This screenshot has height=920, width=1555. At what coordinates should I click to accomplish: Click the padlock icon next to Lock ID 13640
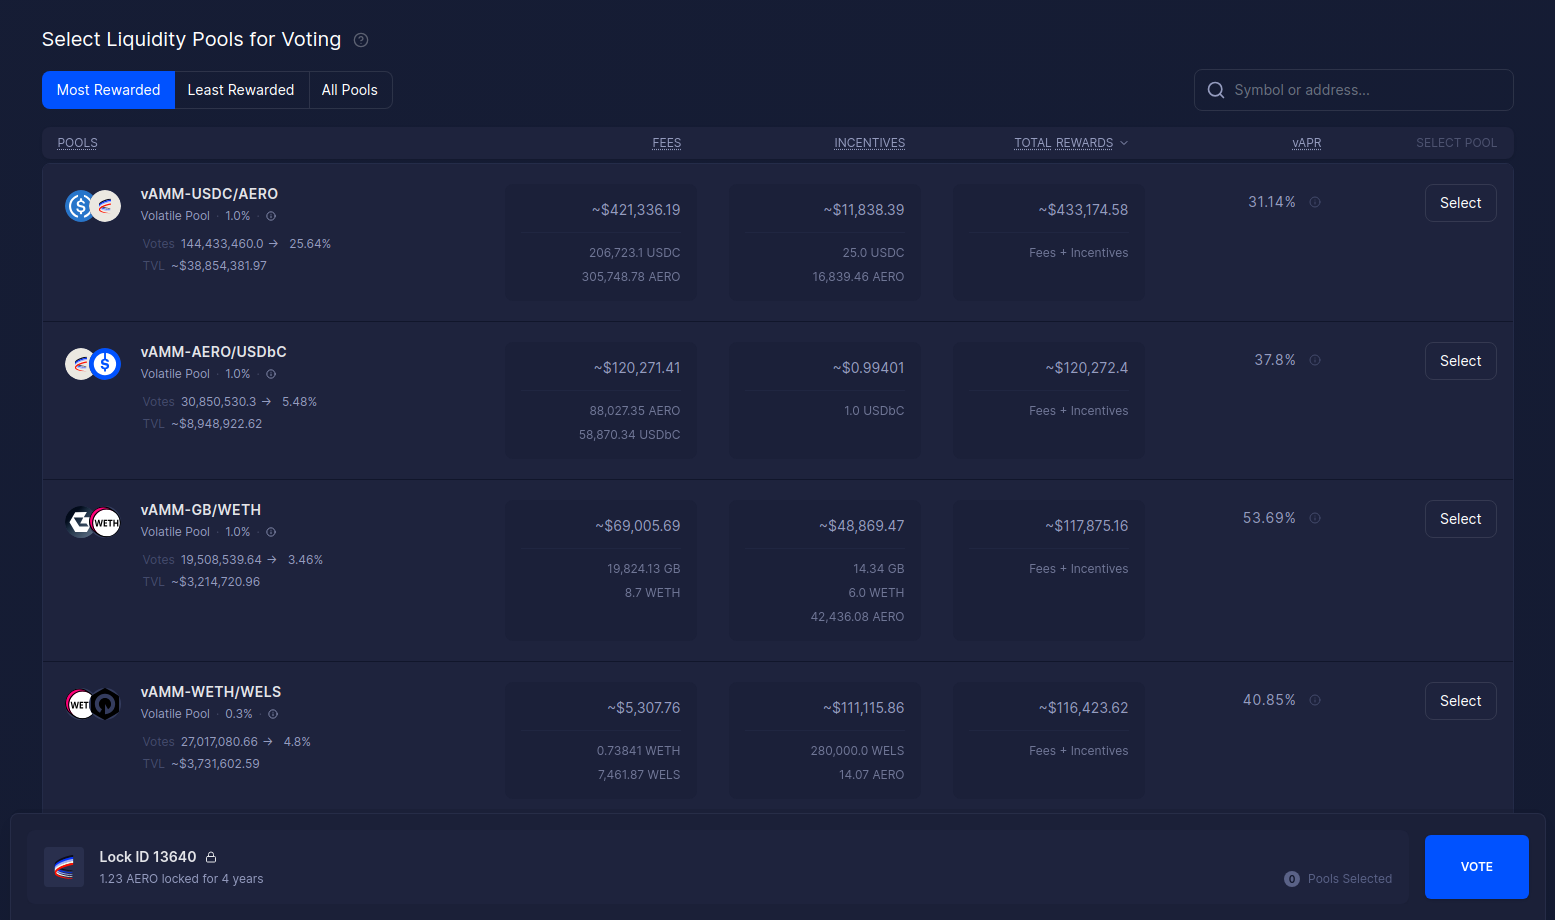pyautogui.click(x=210, y=856)
